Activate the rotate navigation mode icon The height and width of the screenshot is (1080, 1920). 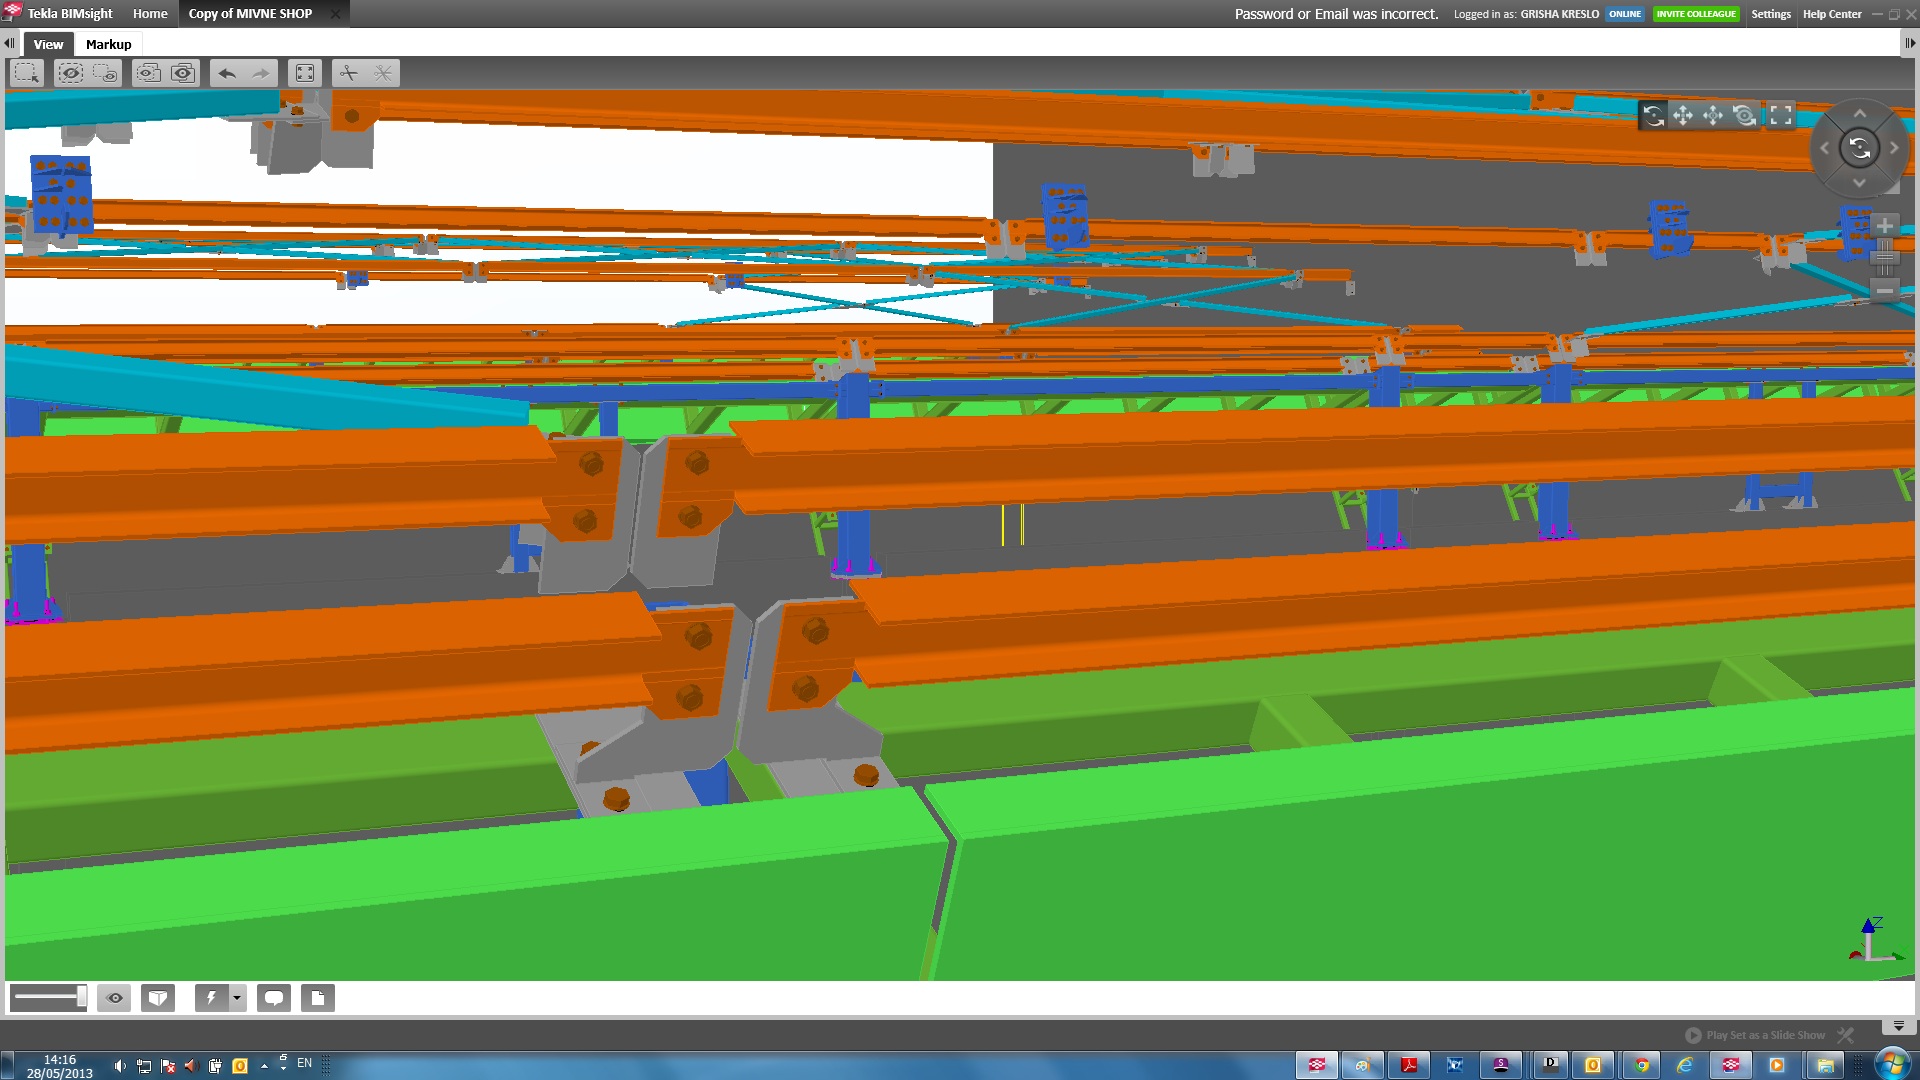(x=1653, y=116)
